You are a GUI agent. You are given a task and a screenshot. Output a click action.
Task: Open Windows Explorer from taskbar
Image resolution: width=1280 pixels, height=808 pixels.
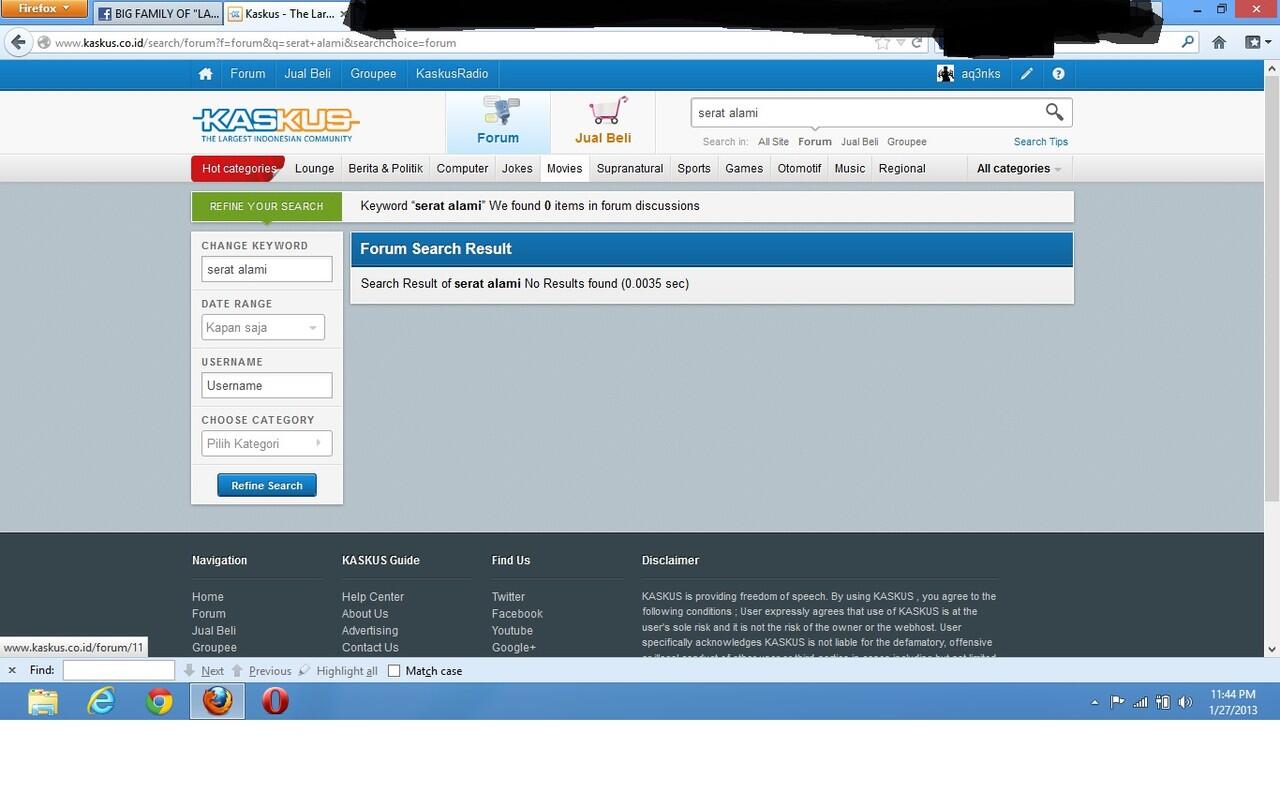click(43, 702)
